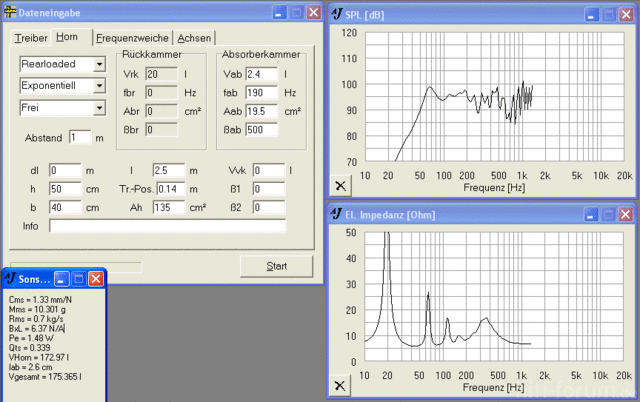Screen dimensions: 640x402
Task: Click the Dateneingabe window title bar icon
Action: click(x=9, y=12)
